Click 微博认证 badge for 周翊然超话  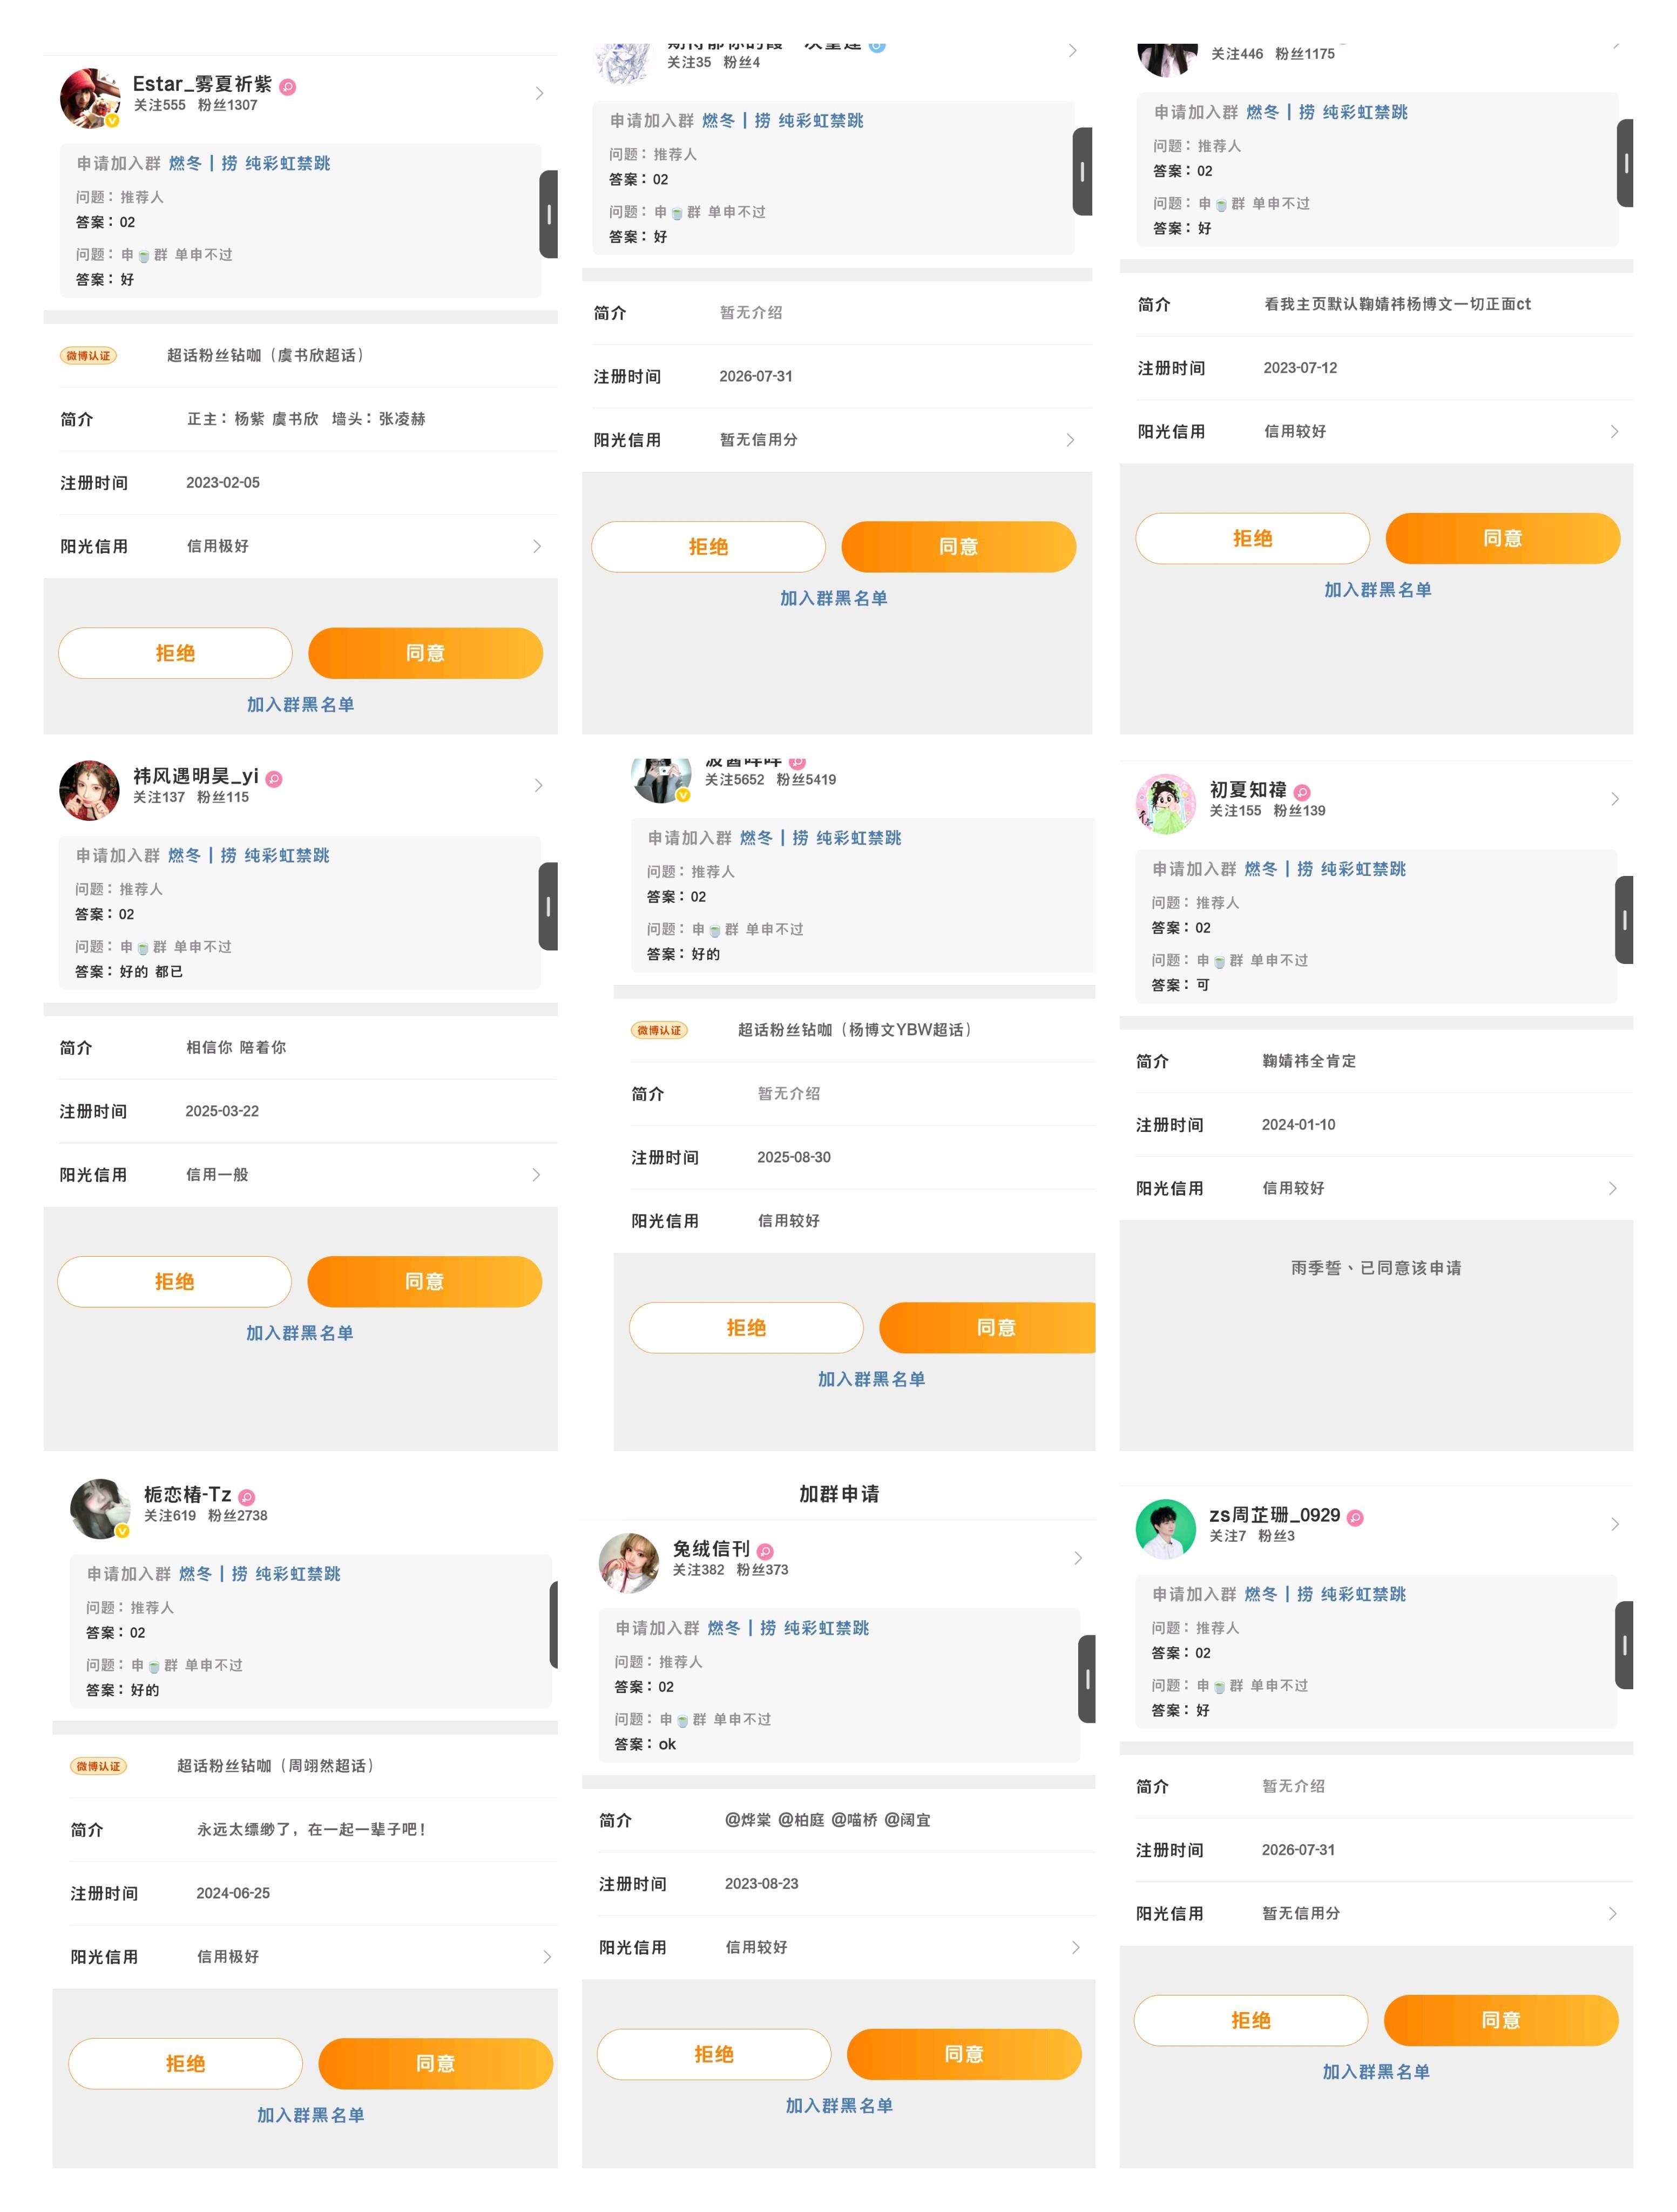99,1766
